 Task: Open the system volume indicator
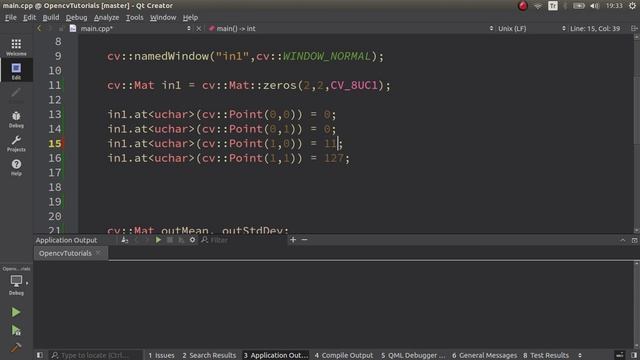click(x=595, y=6)
